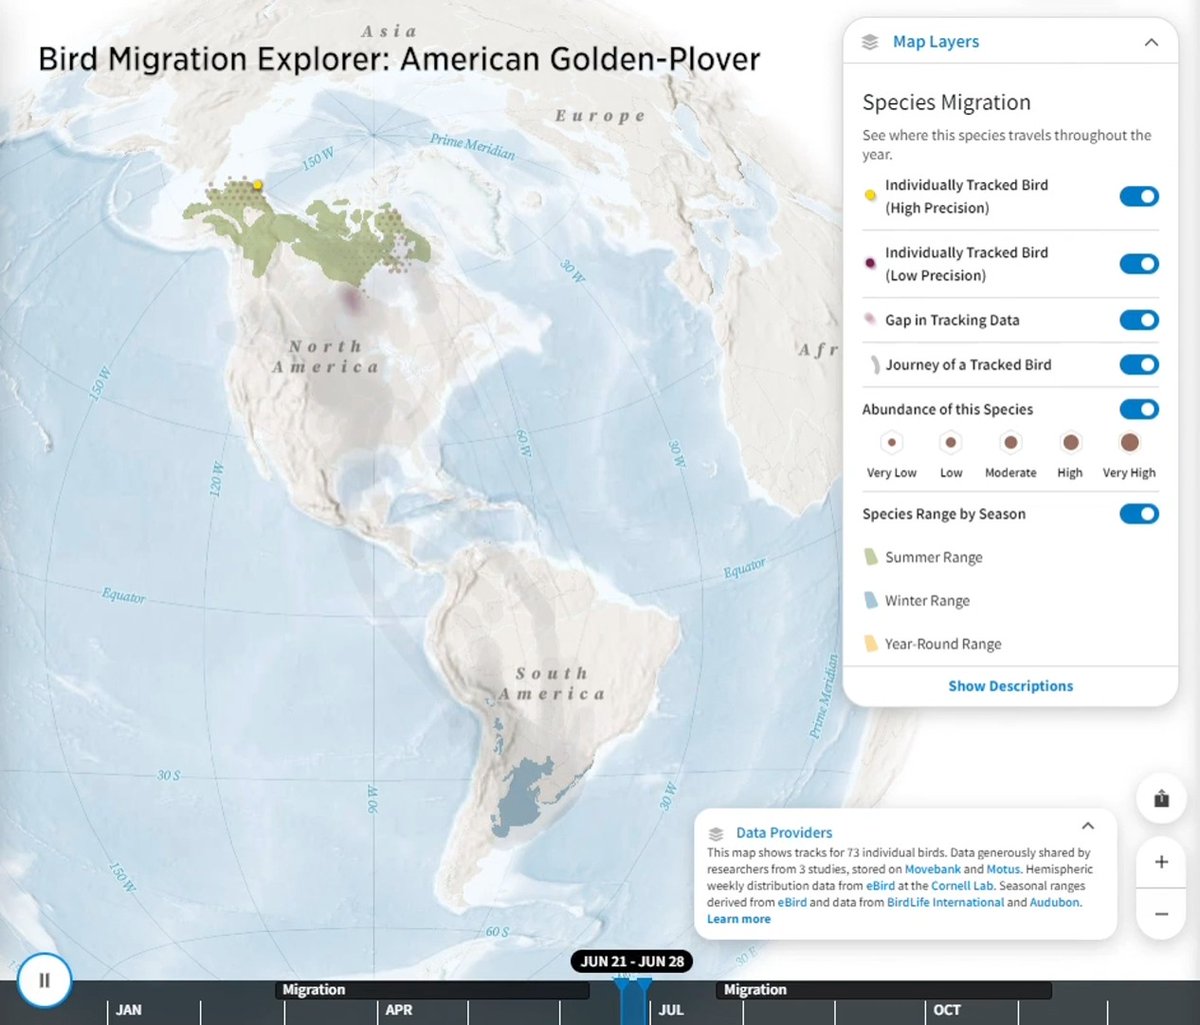Click the yellow High Precision legend dot
The image size is (1200, 1025).
870,194
